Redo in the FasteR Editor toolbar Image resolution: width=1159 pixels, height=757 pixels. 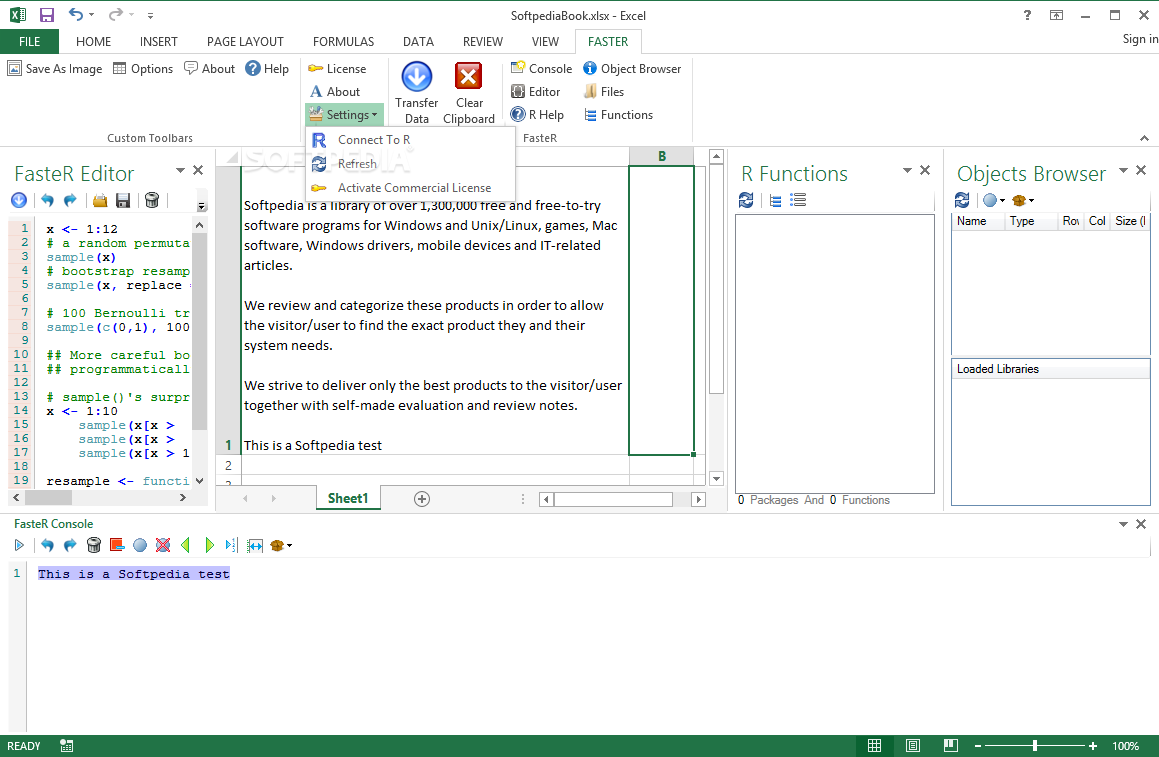(70, 200)
